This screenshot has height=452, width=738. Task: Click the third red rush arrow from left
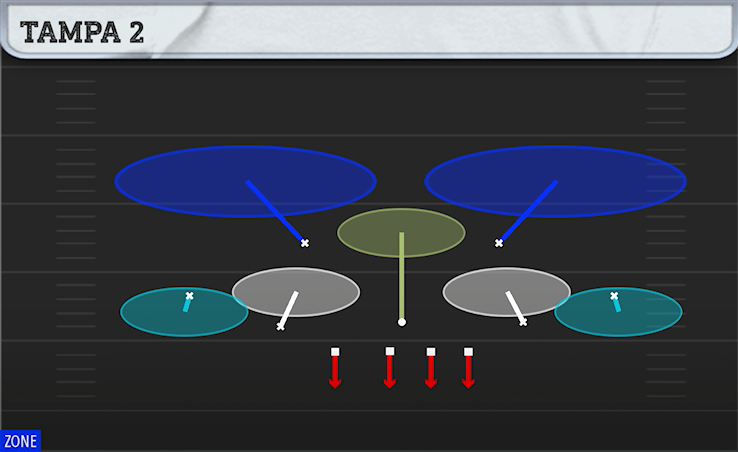[x=431, y=372]
